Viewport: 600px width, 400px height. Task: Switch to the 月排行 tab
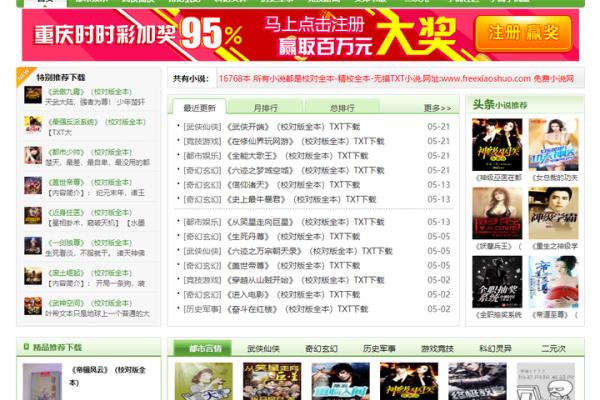266,108
